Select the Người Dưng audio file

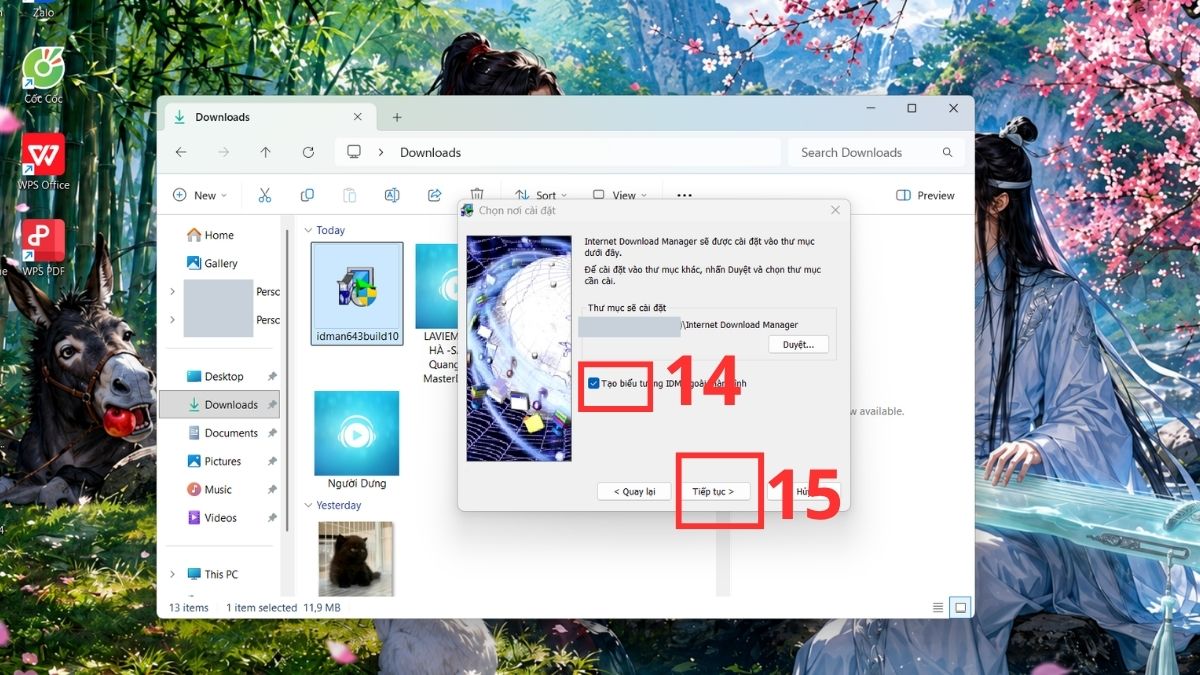tap(356, 440)
